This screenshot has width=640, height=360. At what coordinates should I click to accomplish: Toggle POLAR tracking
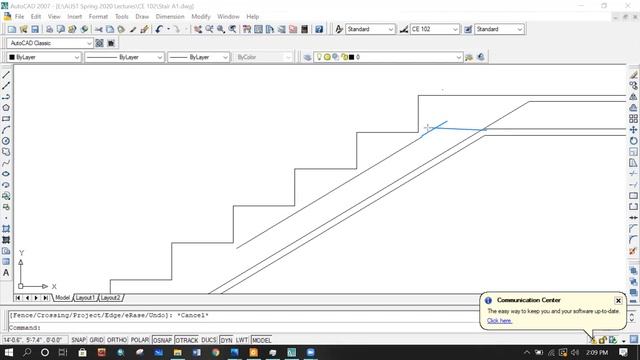click(x=140, y=340)
